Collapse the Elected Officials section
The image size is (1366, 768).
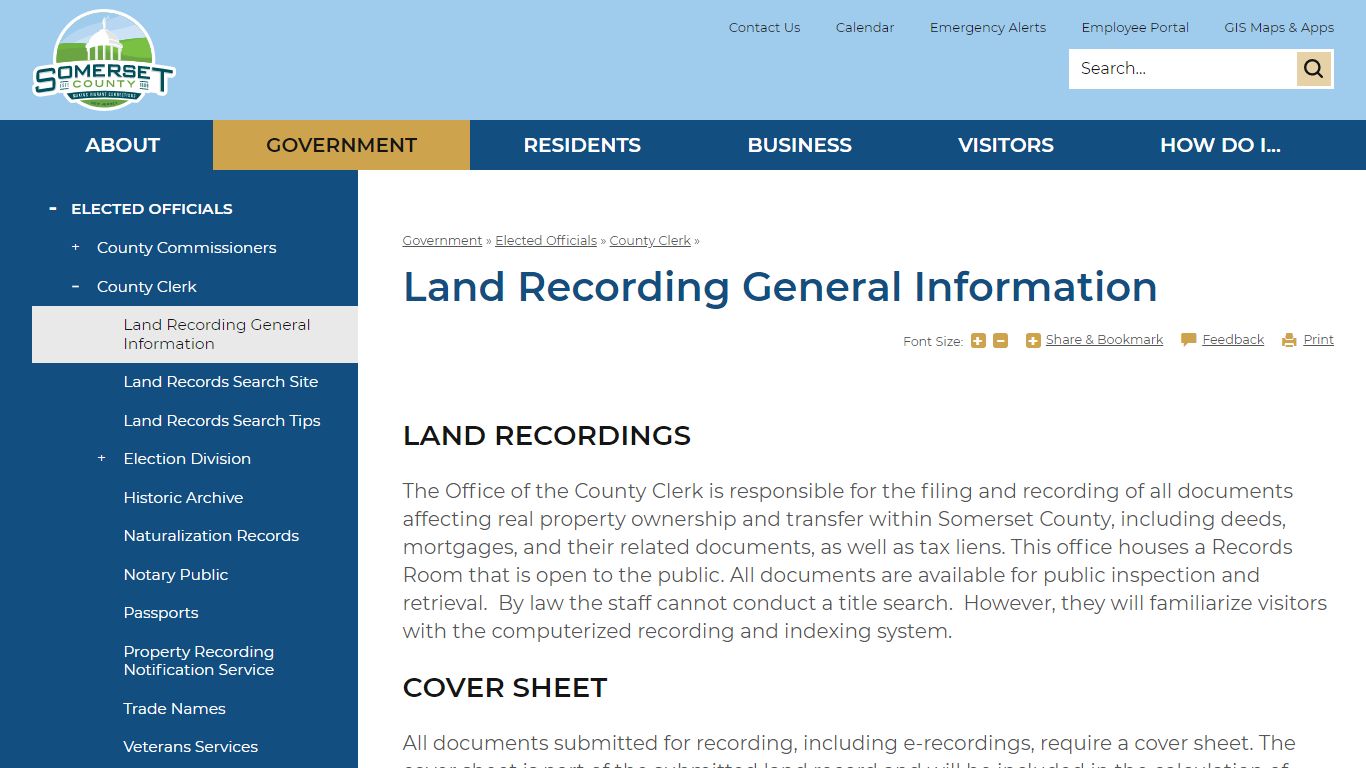[x=52, y=207]
